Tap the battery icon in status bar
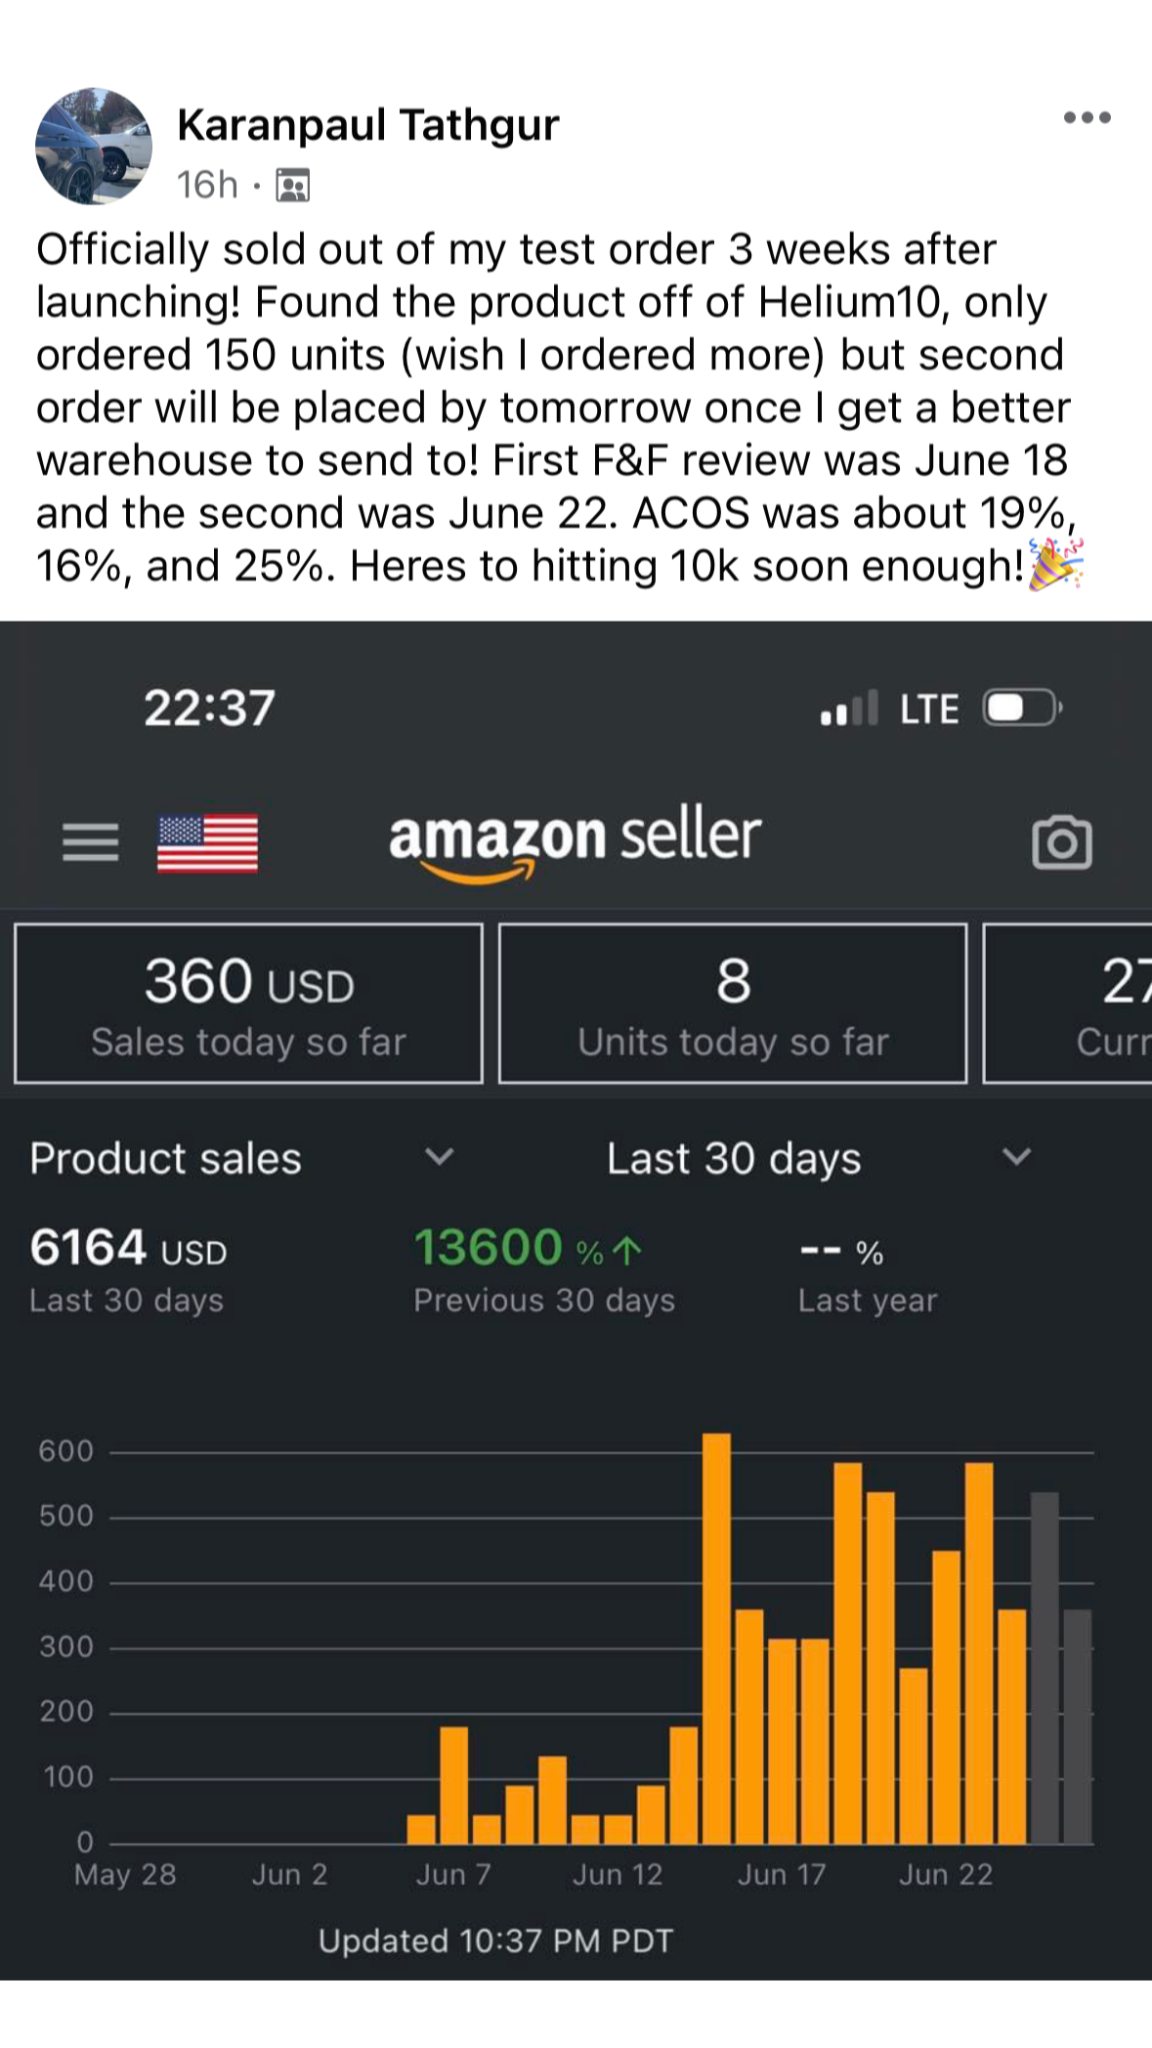This screenshot has width=1152, height=2048. tap(1021, 708)
